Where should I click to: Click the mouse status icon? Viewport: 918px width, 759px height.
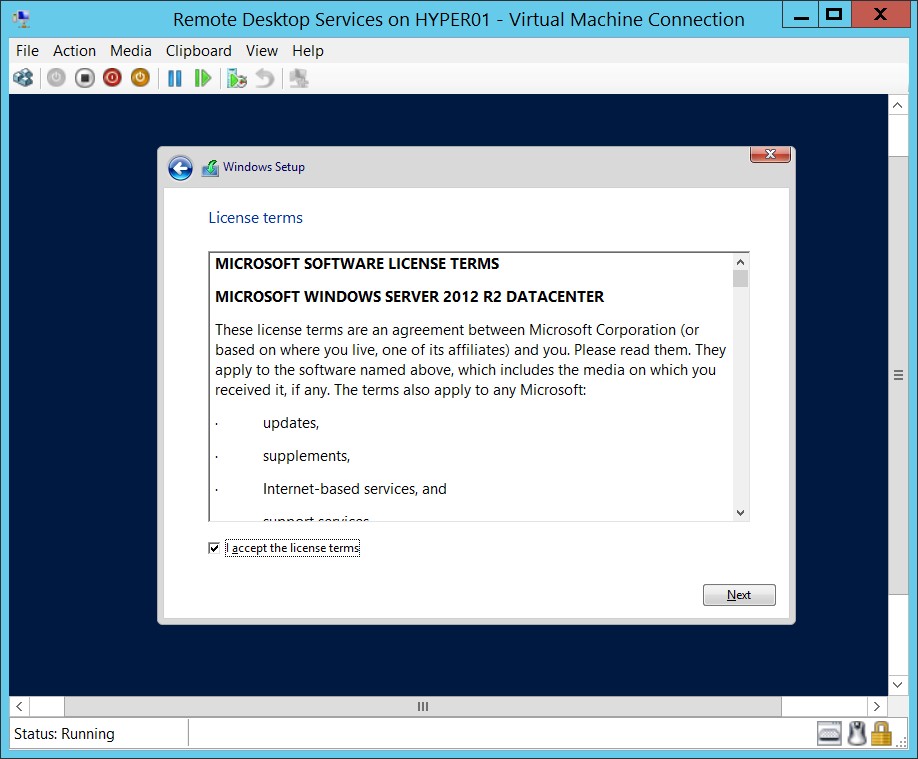coord(857,733)
